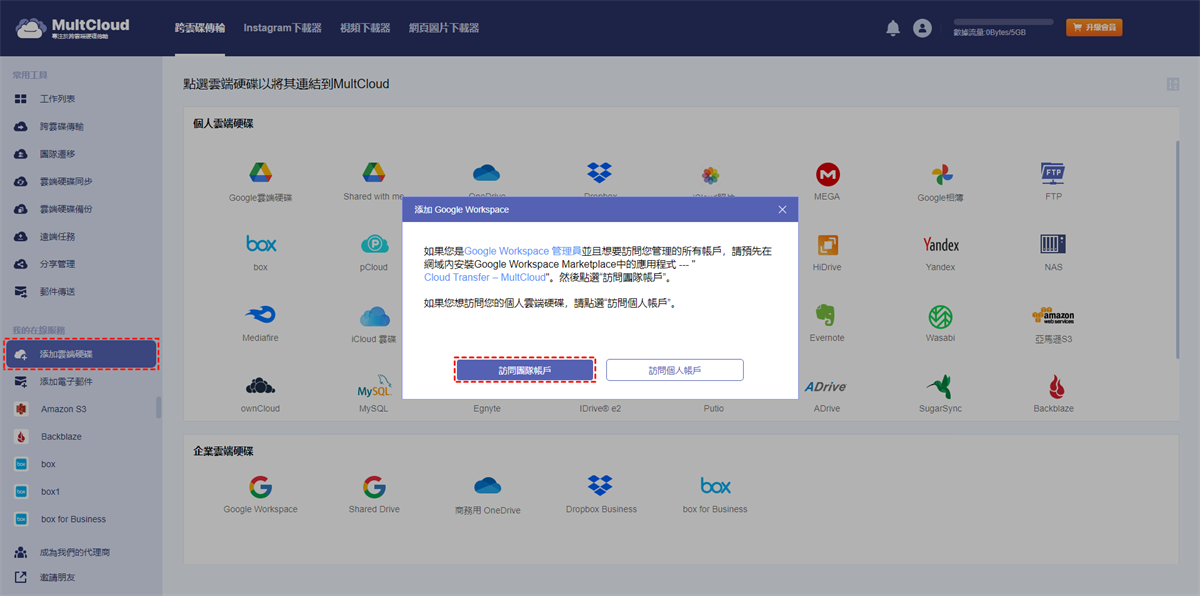The height and width of the screenshot is (596, 1200).
Task: Click the MultCloud logo
Action: pyautogui.click(x=72, y=28)
